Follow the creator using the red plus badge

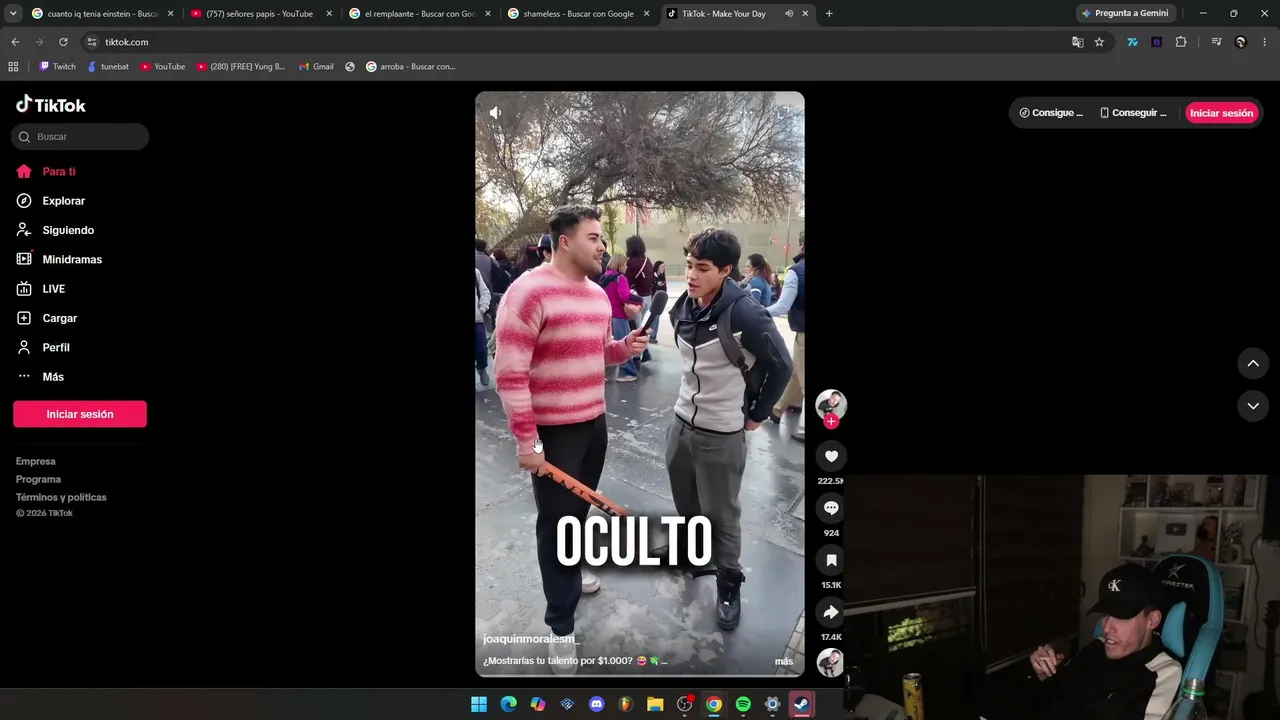click(831, 422)
